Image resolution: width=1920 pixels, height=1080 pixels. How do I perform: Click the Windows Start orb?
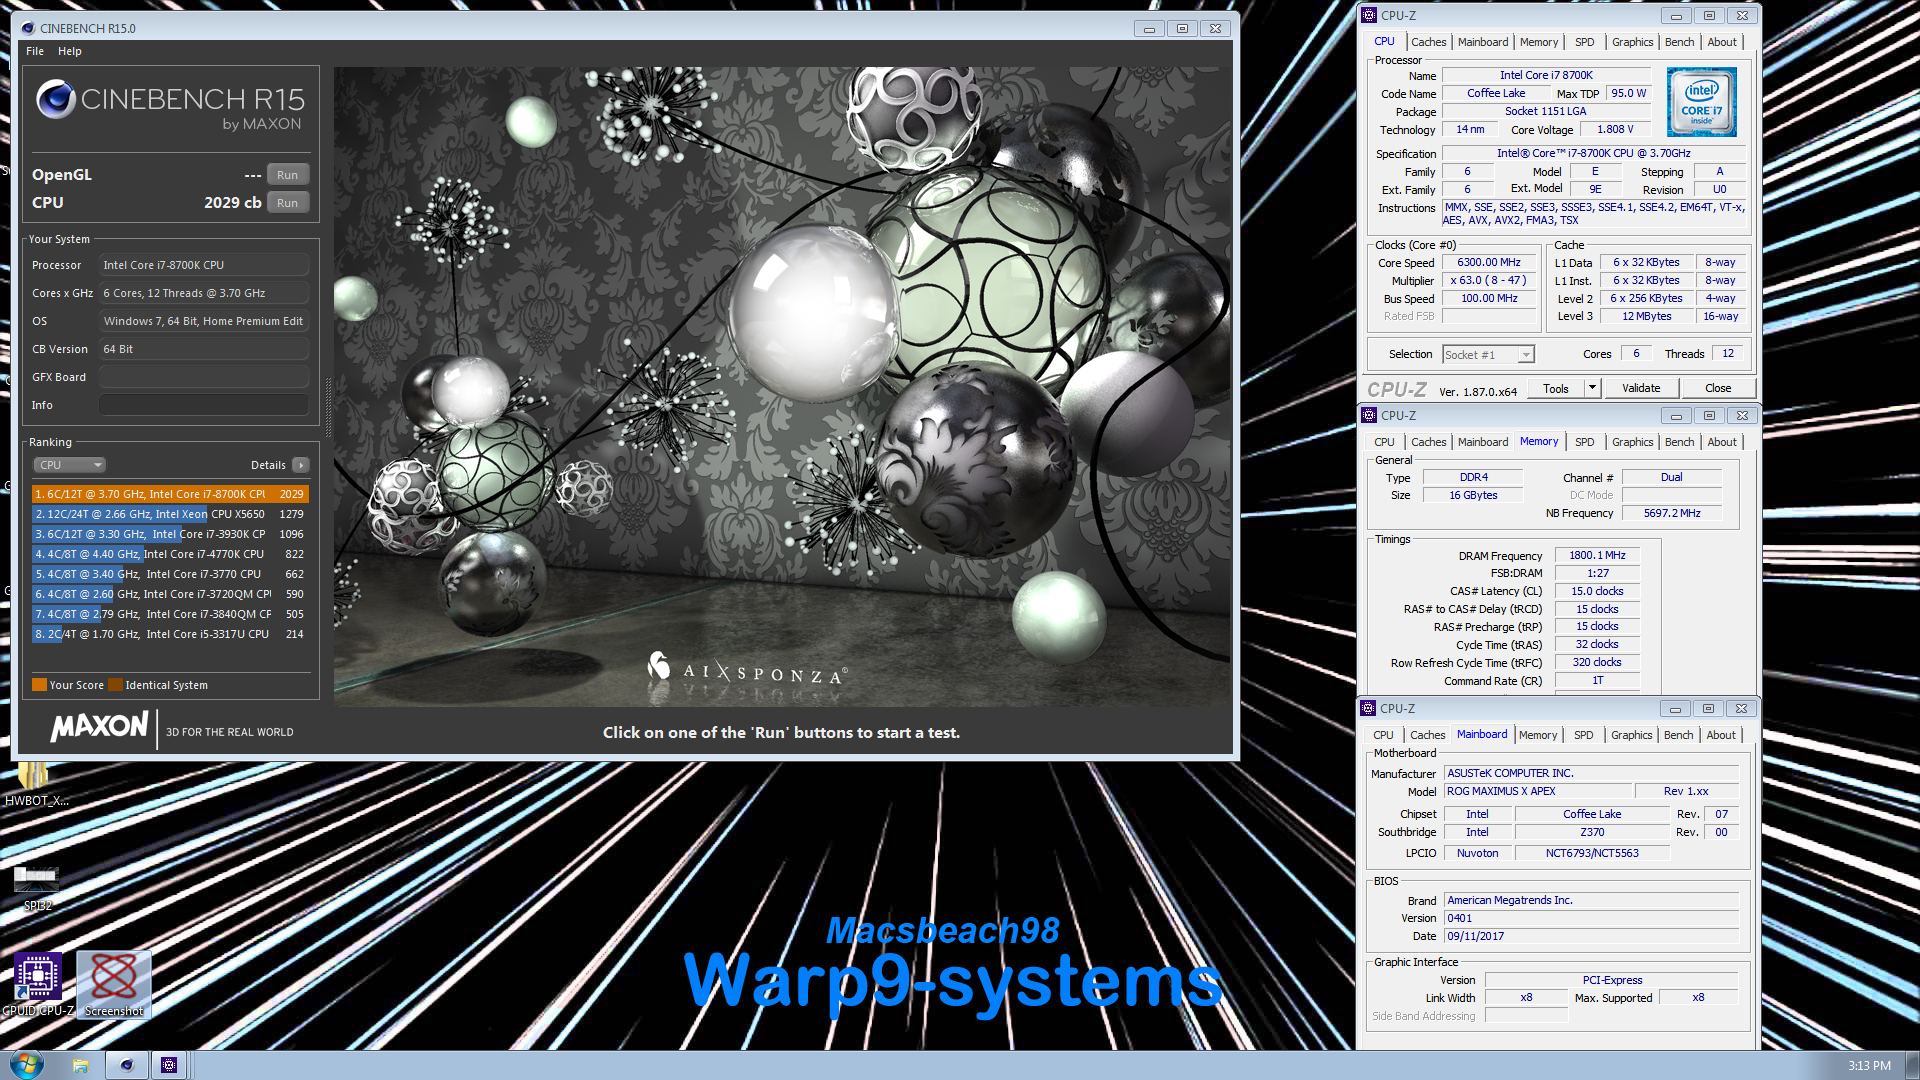[x=26, y=1064]
